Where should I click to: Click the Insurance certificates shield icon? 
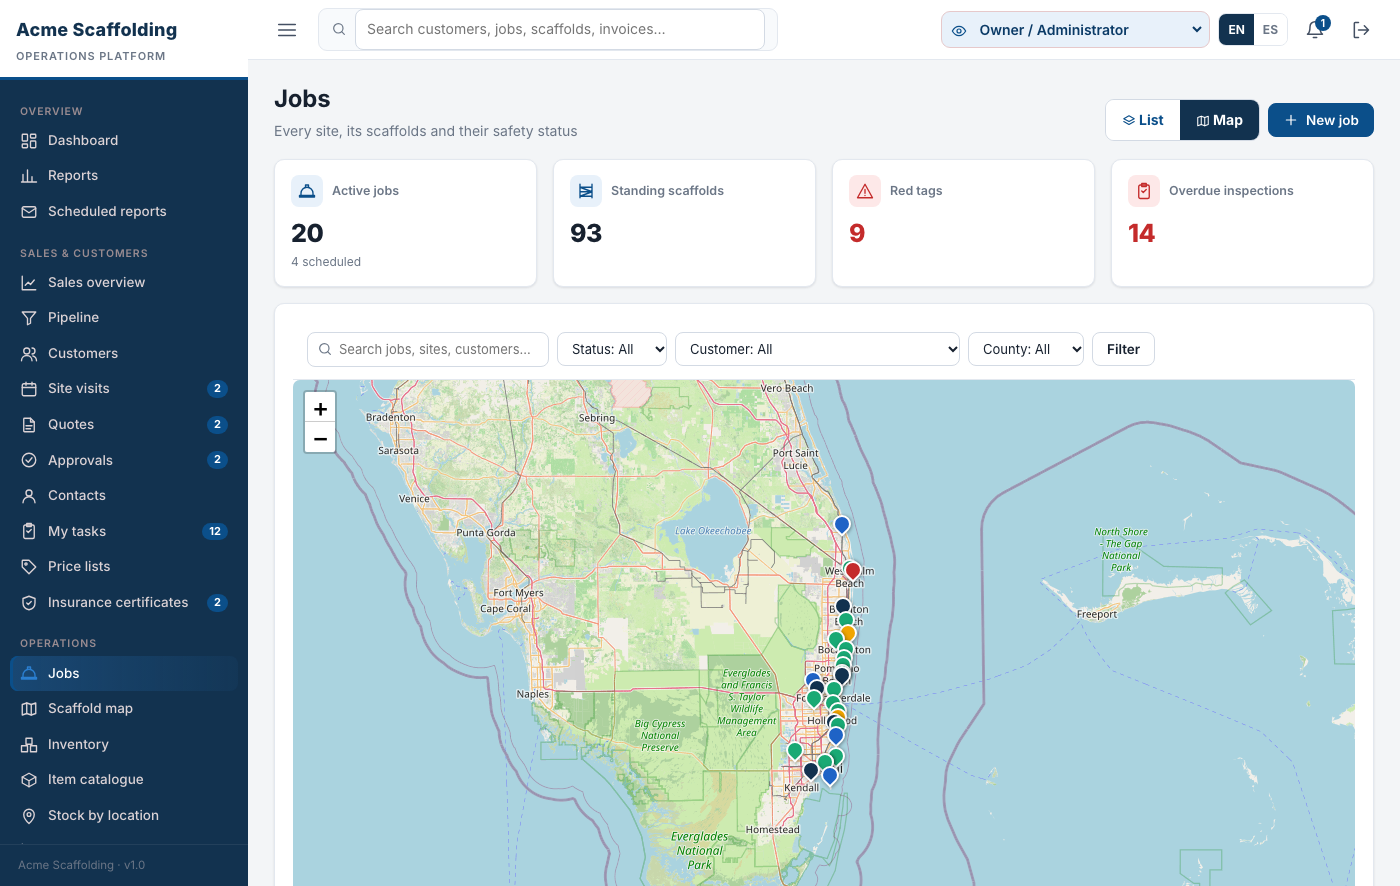tap(29, 603)
